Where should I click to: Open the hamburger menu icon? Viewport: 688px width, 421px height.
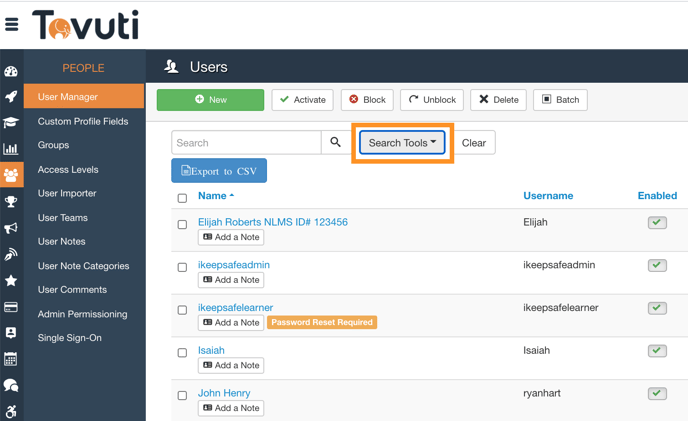pyautogui.click(x=12, y=24)
